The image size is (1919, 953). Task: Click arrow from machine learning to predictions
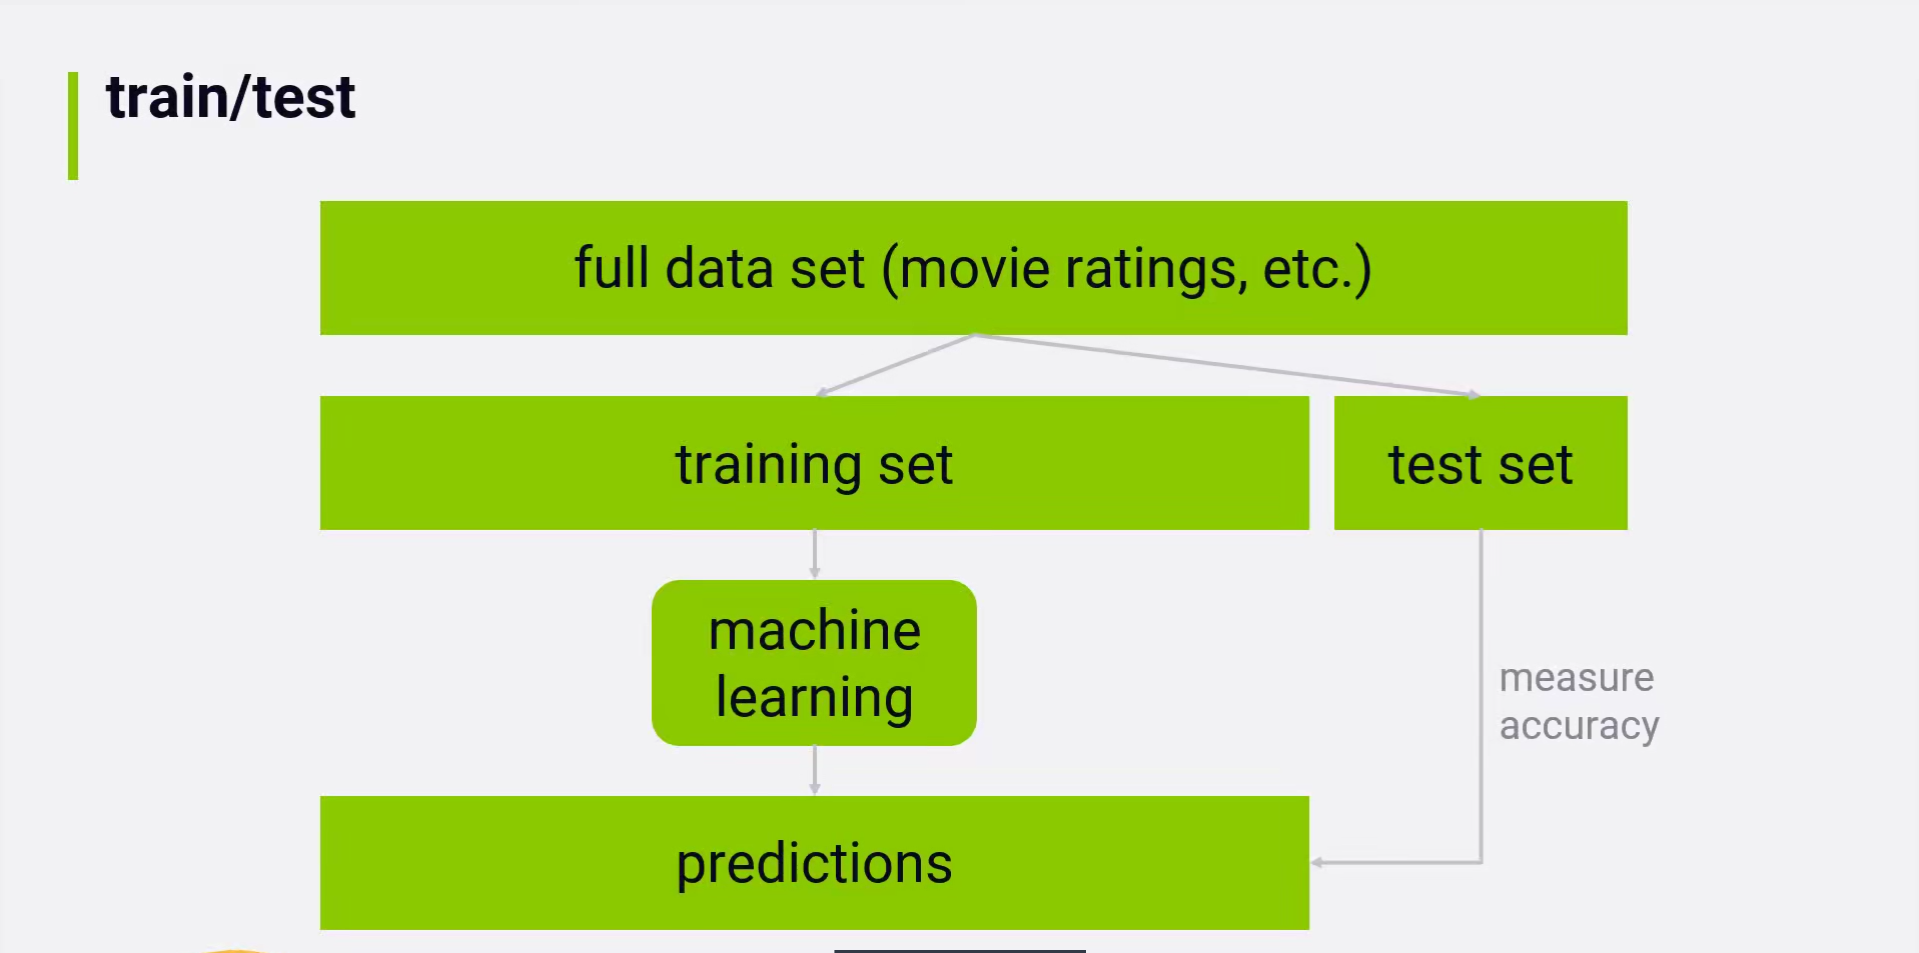815,770
